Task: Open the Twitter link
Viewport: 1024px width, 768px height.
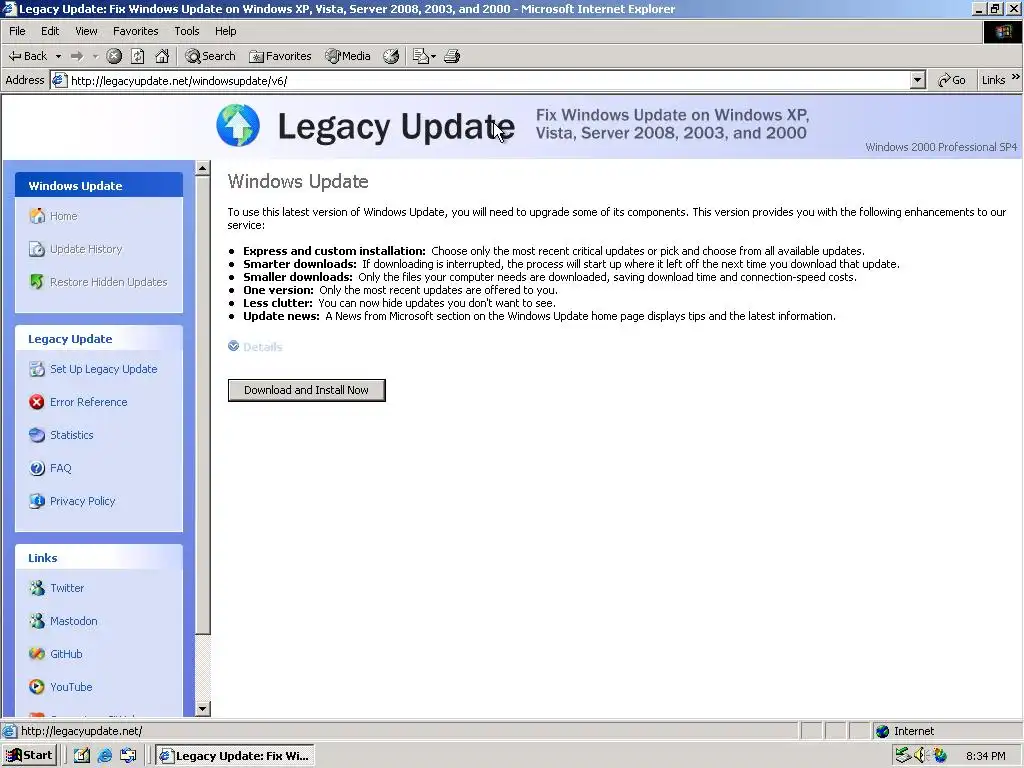Action: [67, 588]
